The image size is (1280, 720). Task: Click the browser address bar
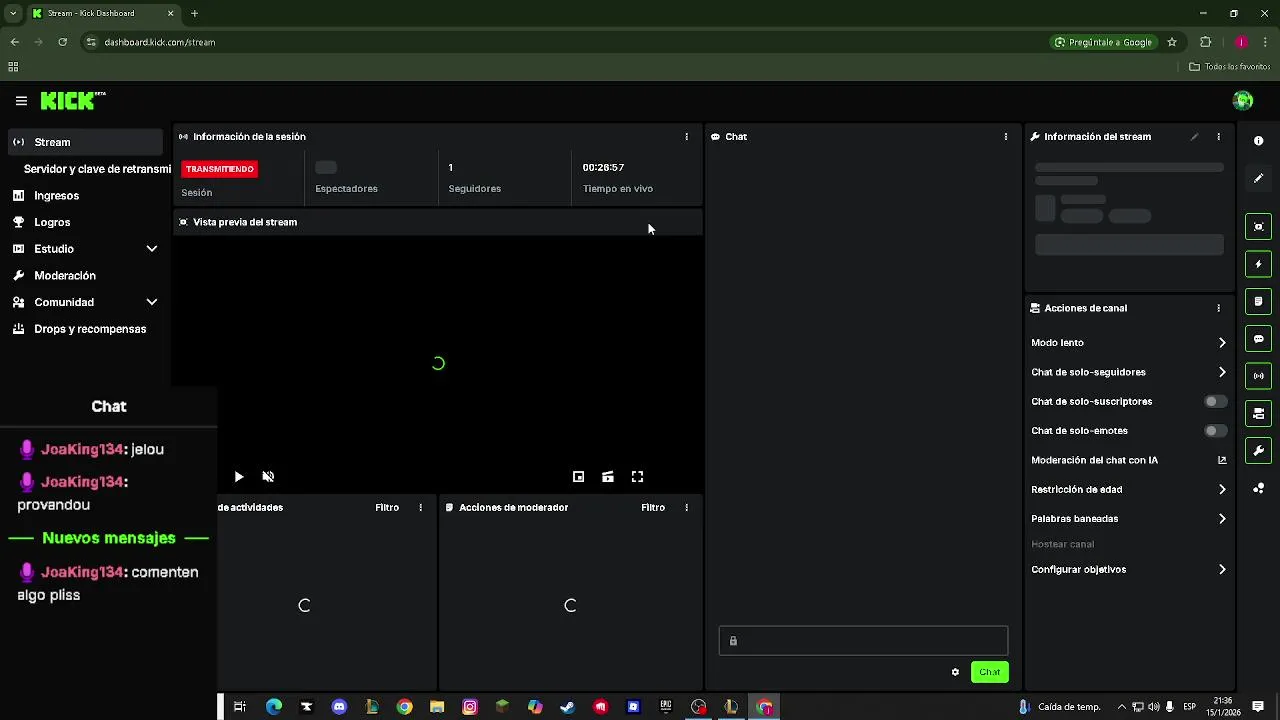pyautogui.click(x=560, y=42)
